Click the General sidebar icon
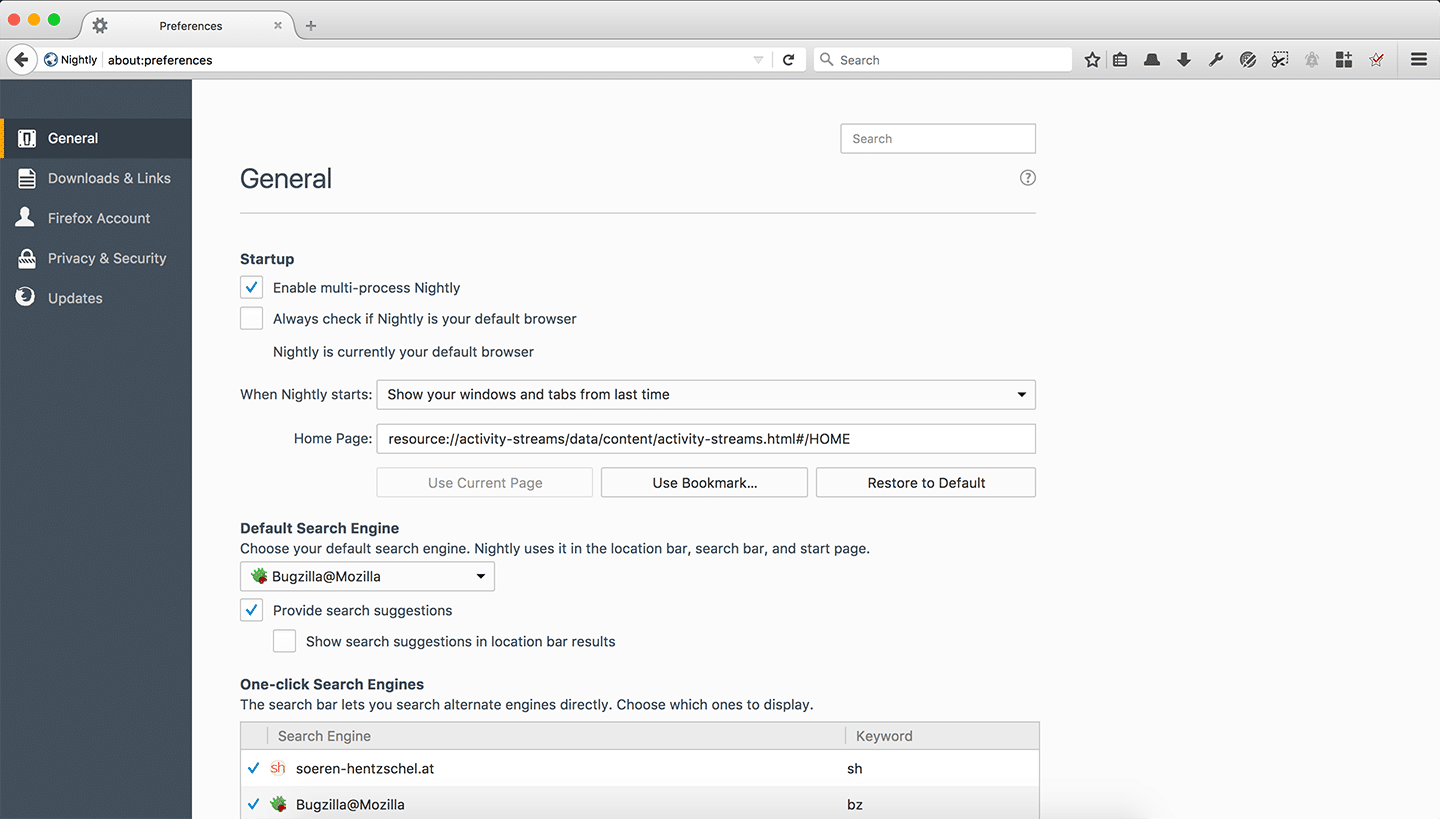1440x819 pixels. point(27,139)
